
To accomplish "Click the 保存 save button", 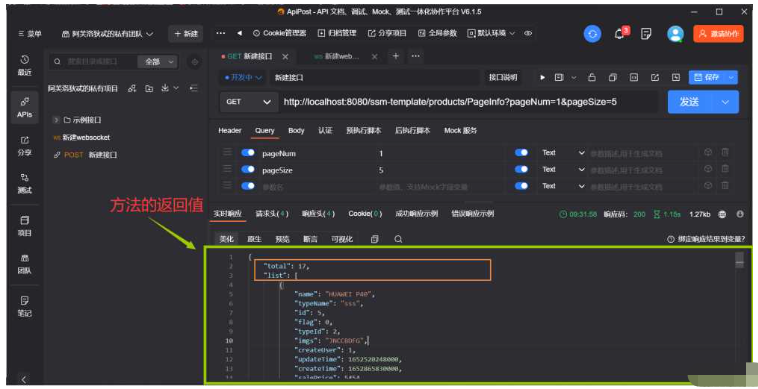I will coord(707,77).
